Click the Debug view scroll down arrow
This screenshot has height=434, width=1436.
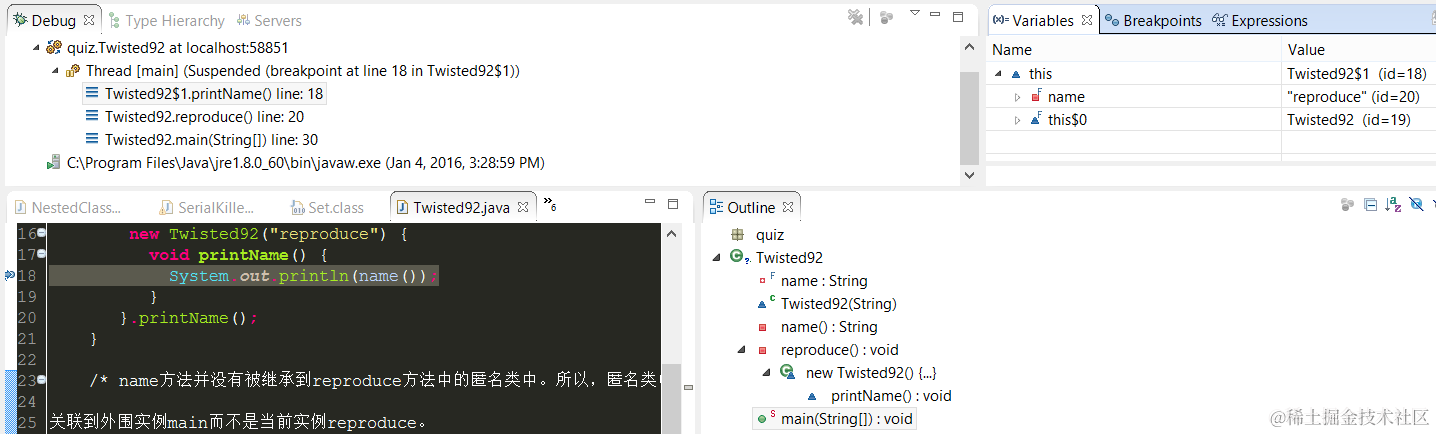tap(968, 175)
